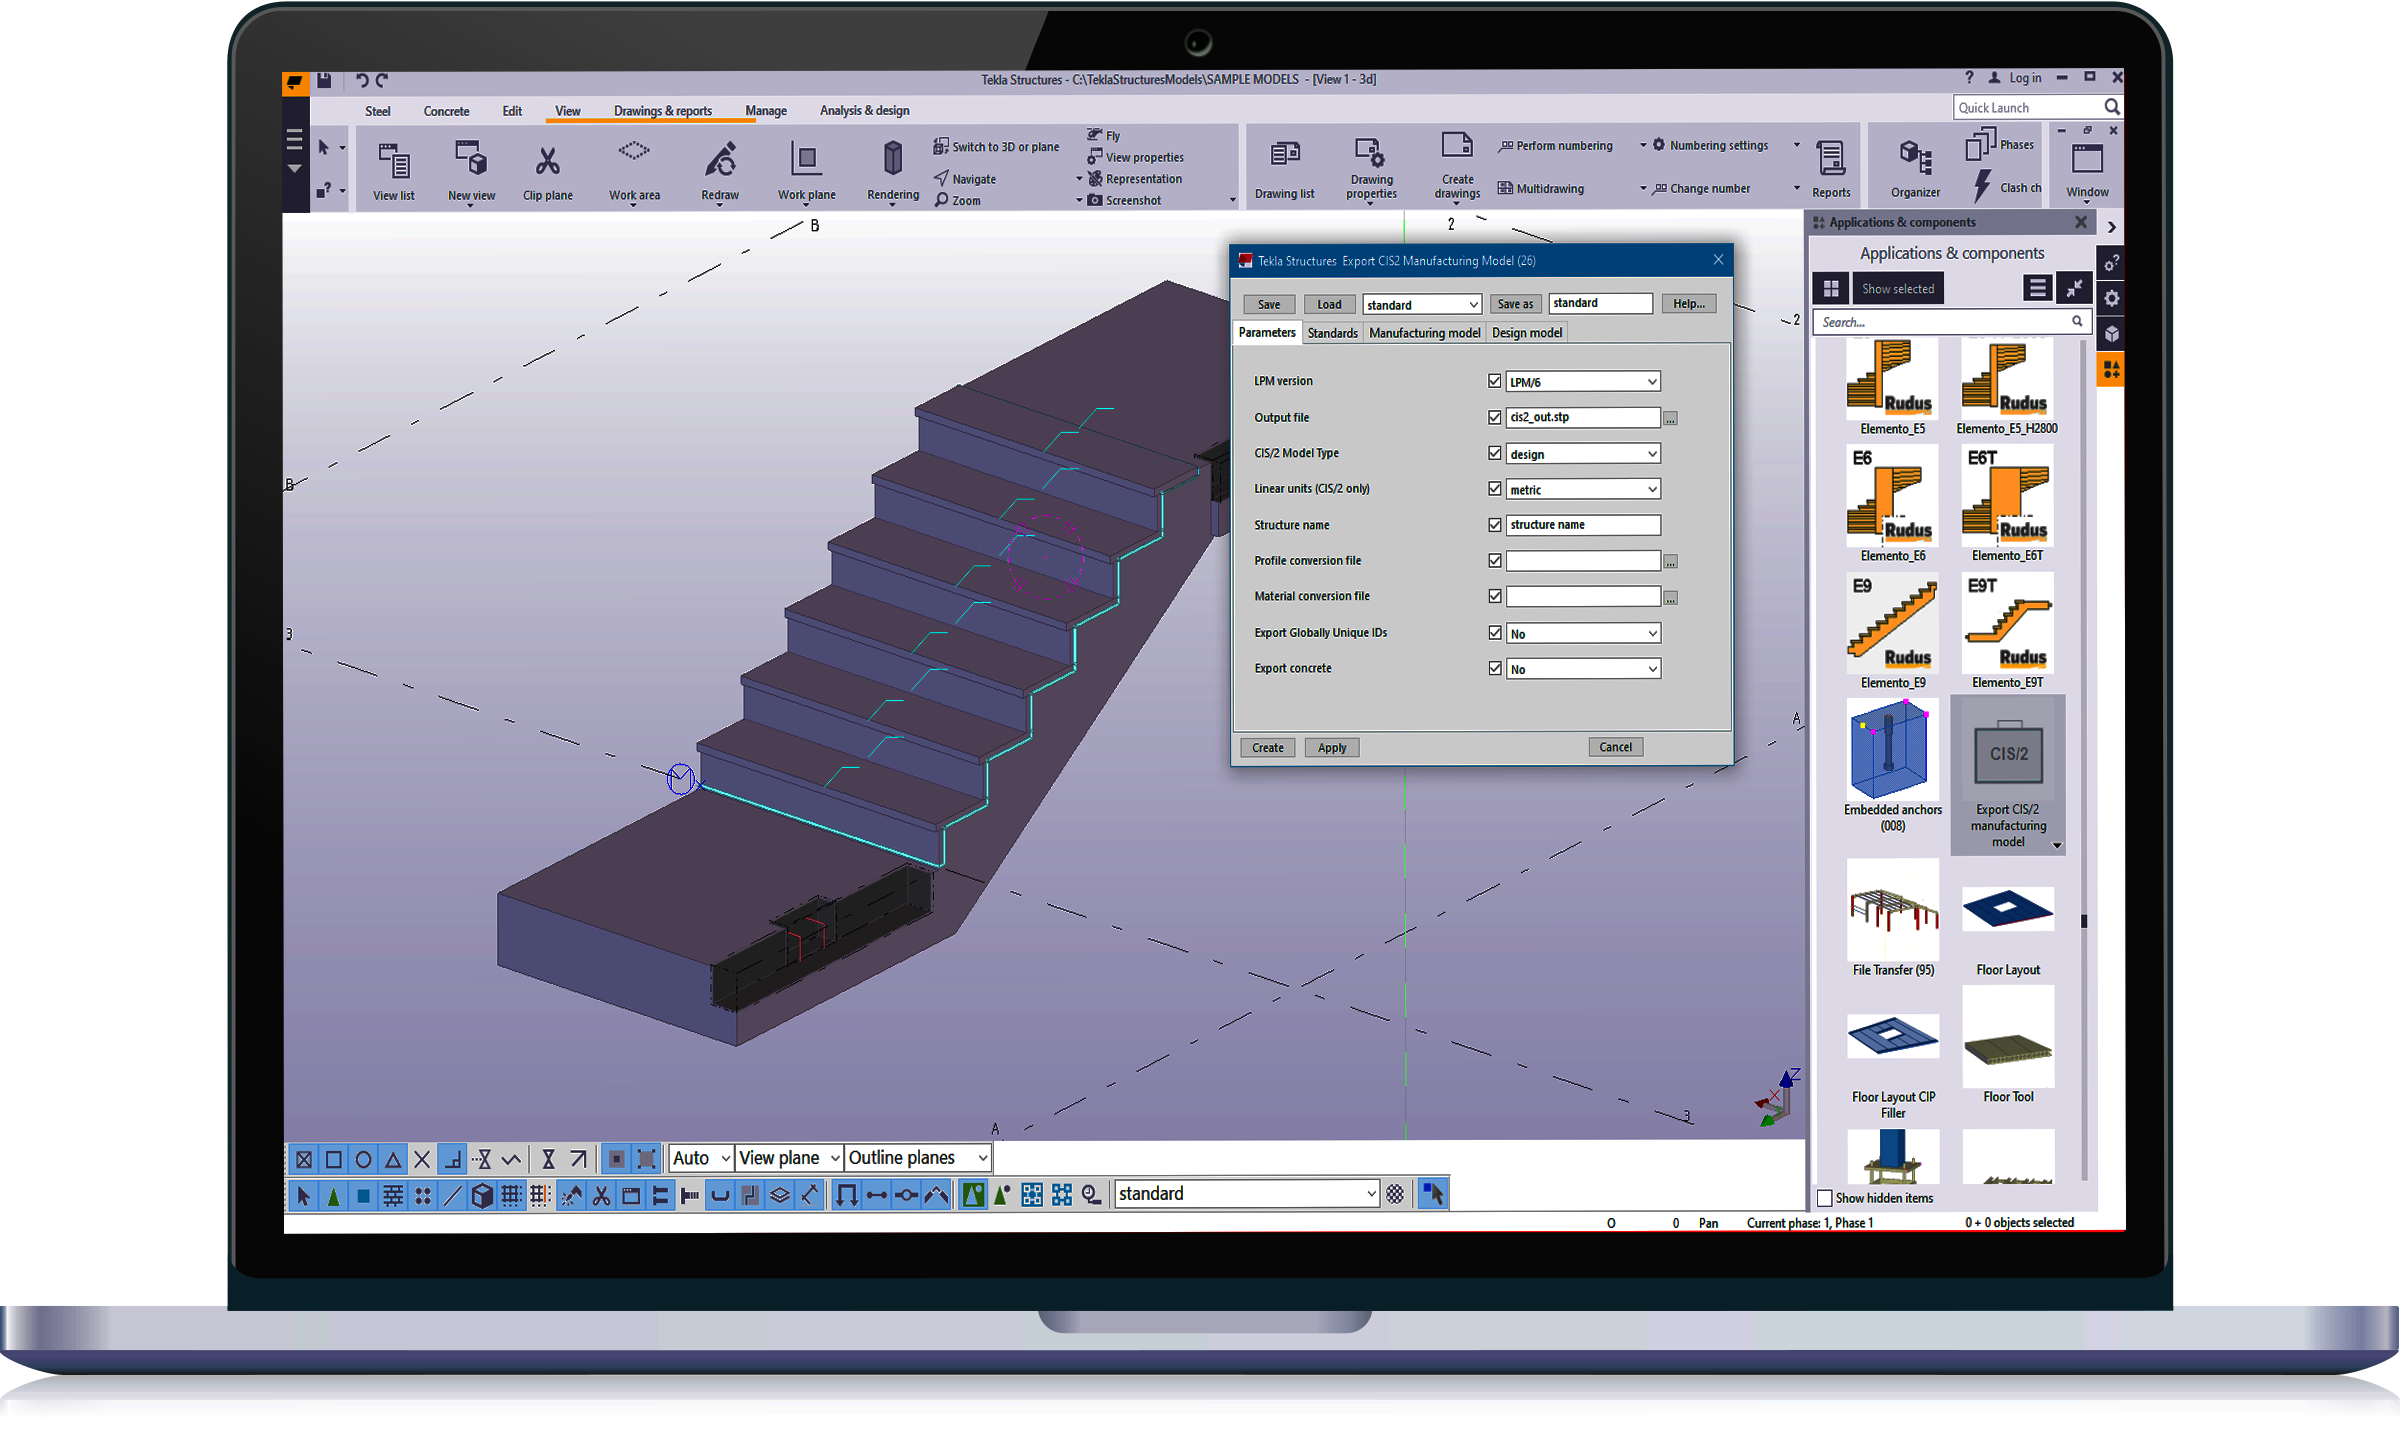
Task: Click the Apply button
Action: click(1332, 748)
